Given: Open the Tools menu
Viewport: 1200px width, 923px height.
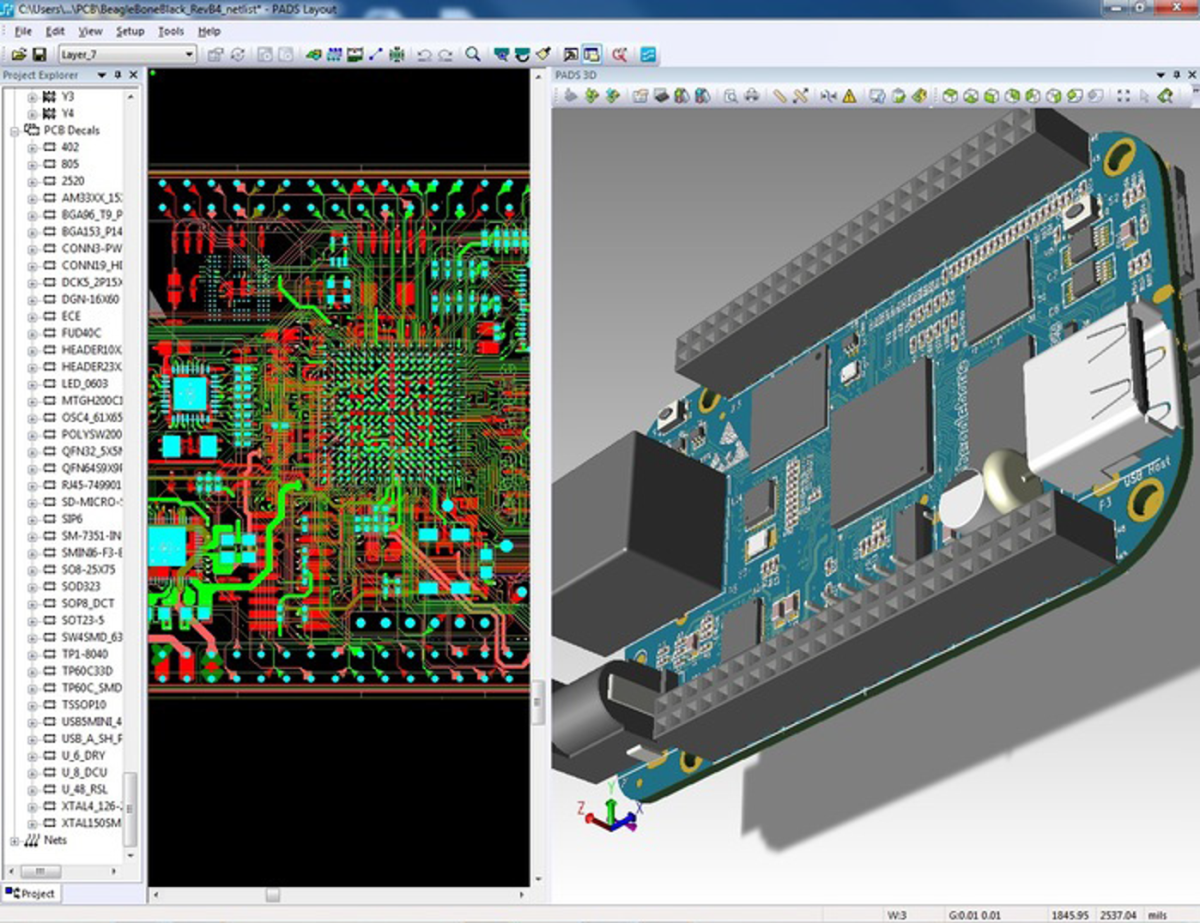Looking at the screenshot, I should 171,31.
